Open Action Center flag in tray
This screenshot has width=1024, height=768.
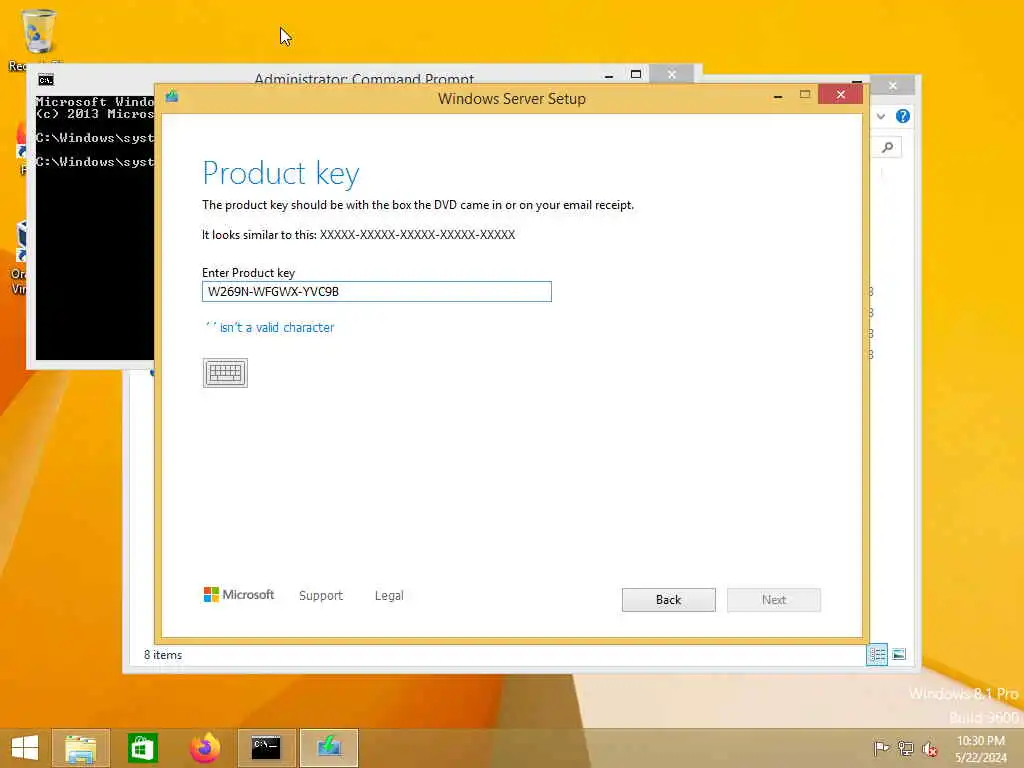(881, 748)
